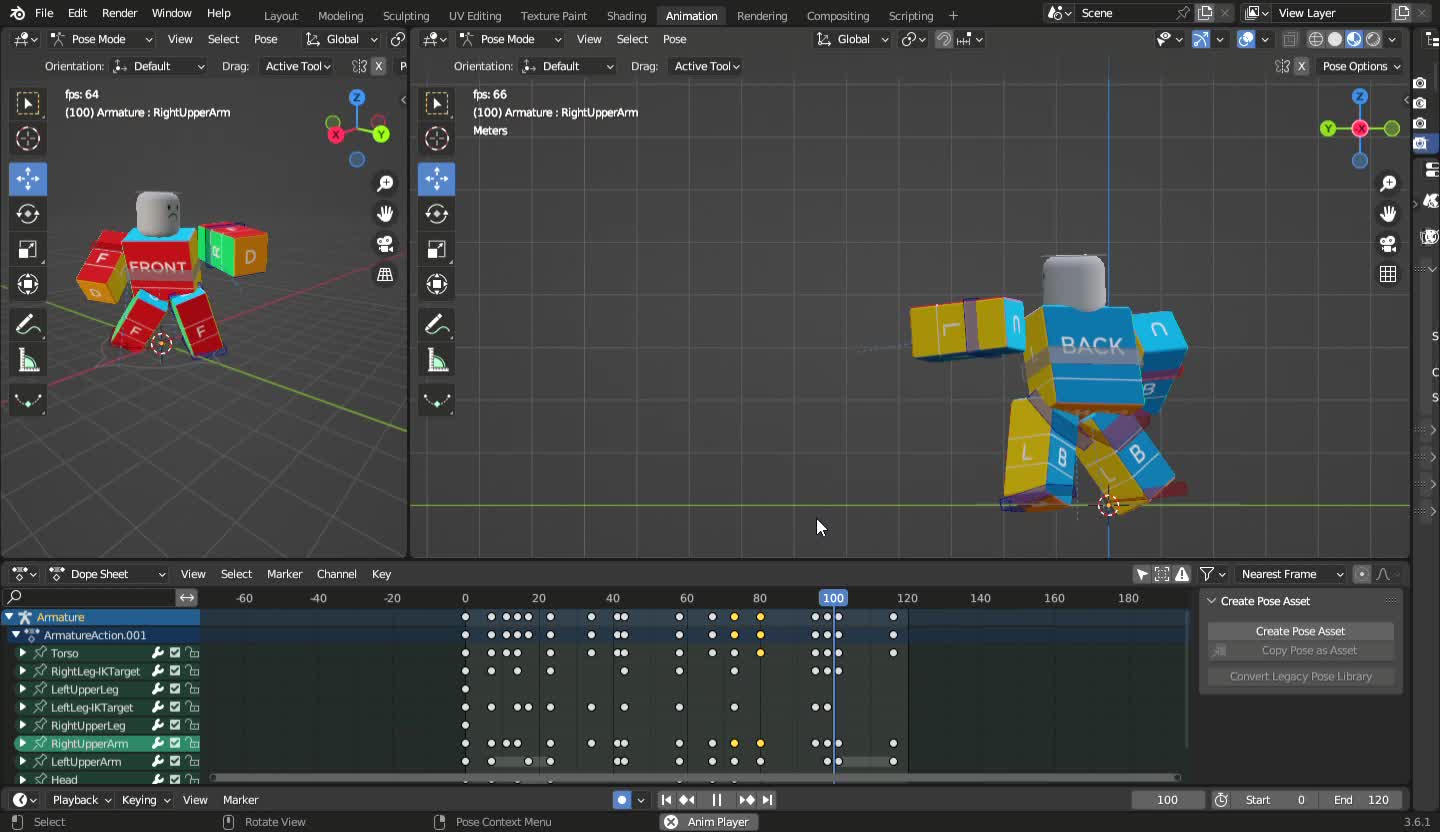
Task: Toggle X-axis mirror in right viewport header
Action: click(x=1301, y=66)
